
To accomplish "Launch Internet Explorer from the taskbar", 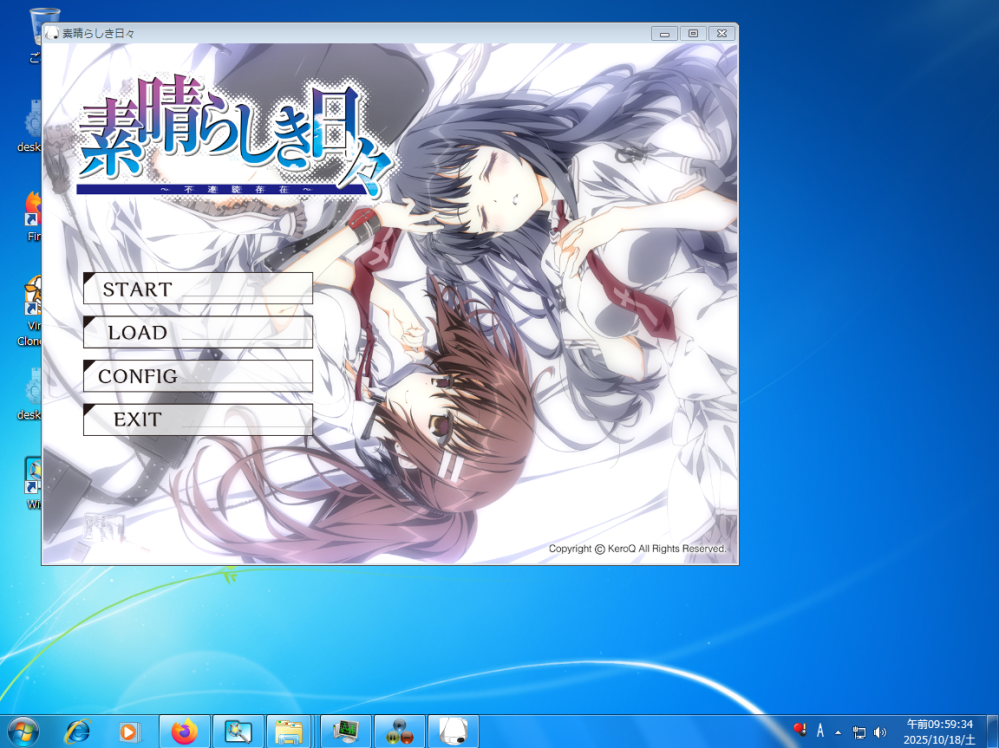I will point(78,732).
